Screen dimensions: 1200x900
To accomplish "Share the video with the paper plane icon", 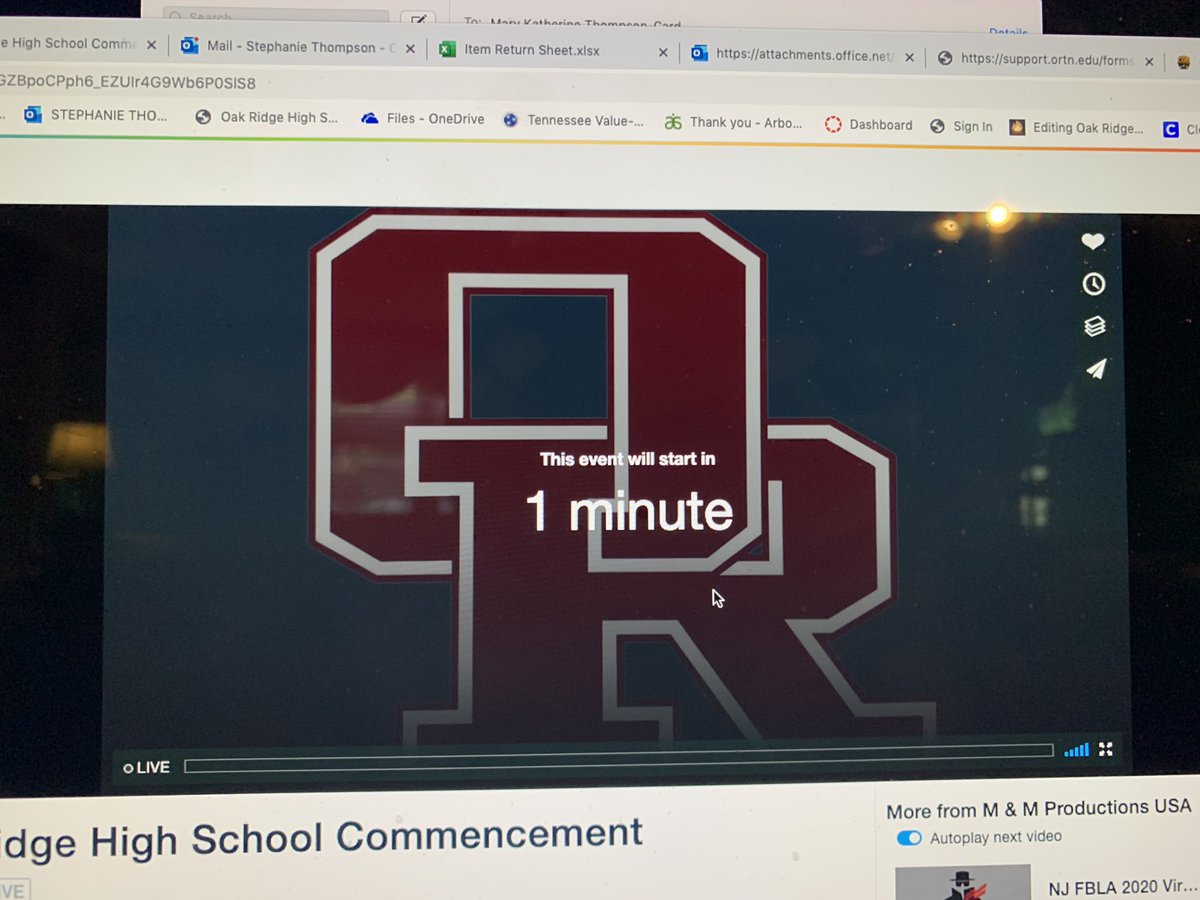I will pos(1096,369).
